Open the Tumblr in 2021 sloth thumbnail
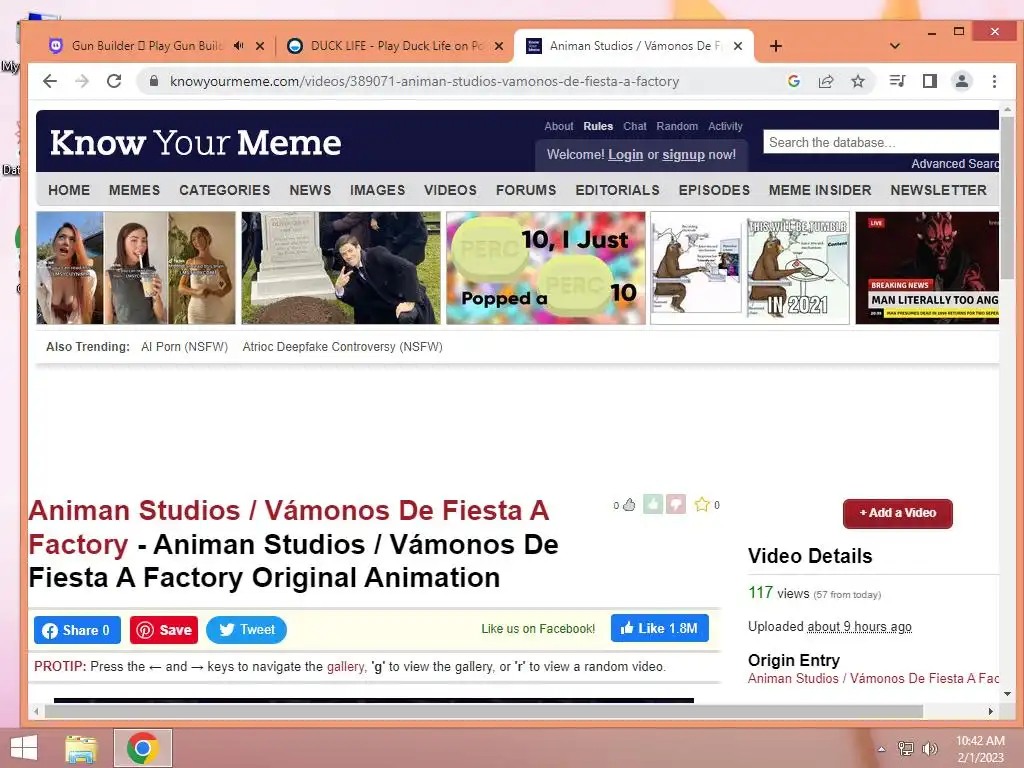Screen dimensions: 1024x768 pyautogui.click(x=750, y=268)
